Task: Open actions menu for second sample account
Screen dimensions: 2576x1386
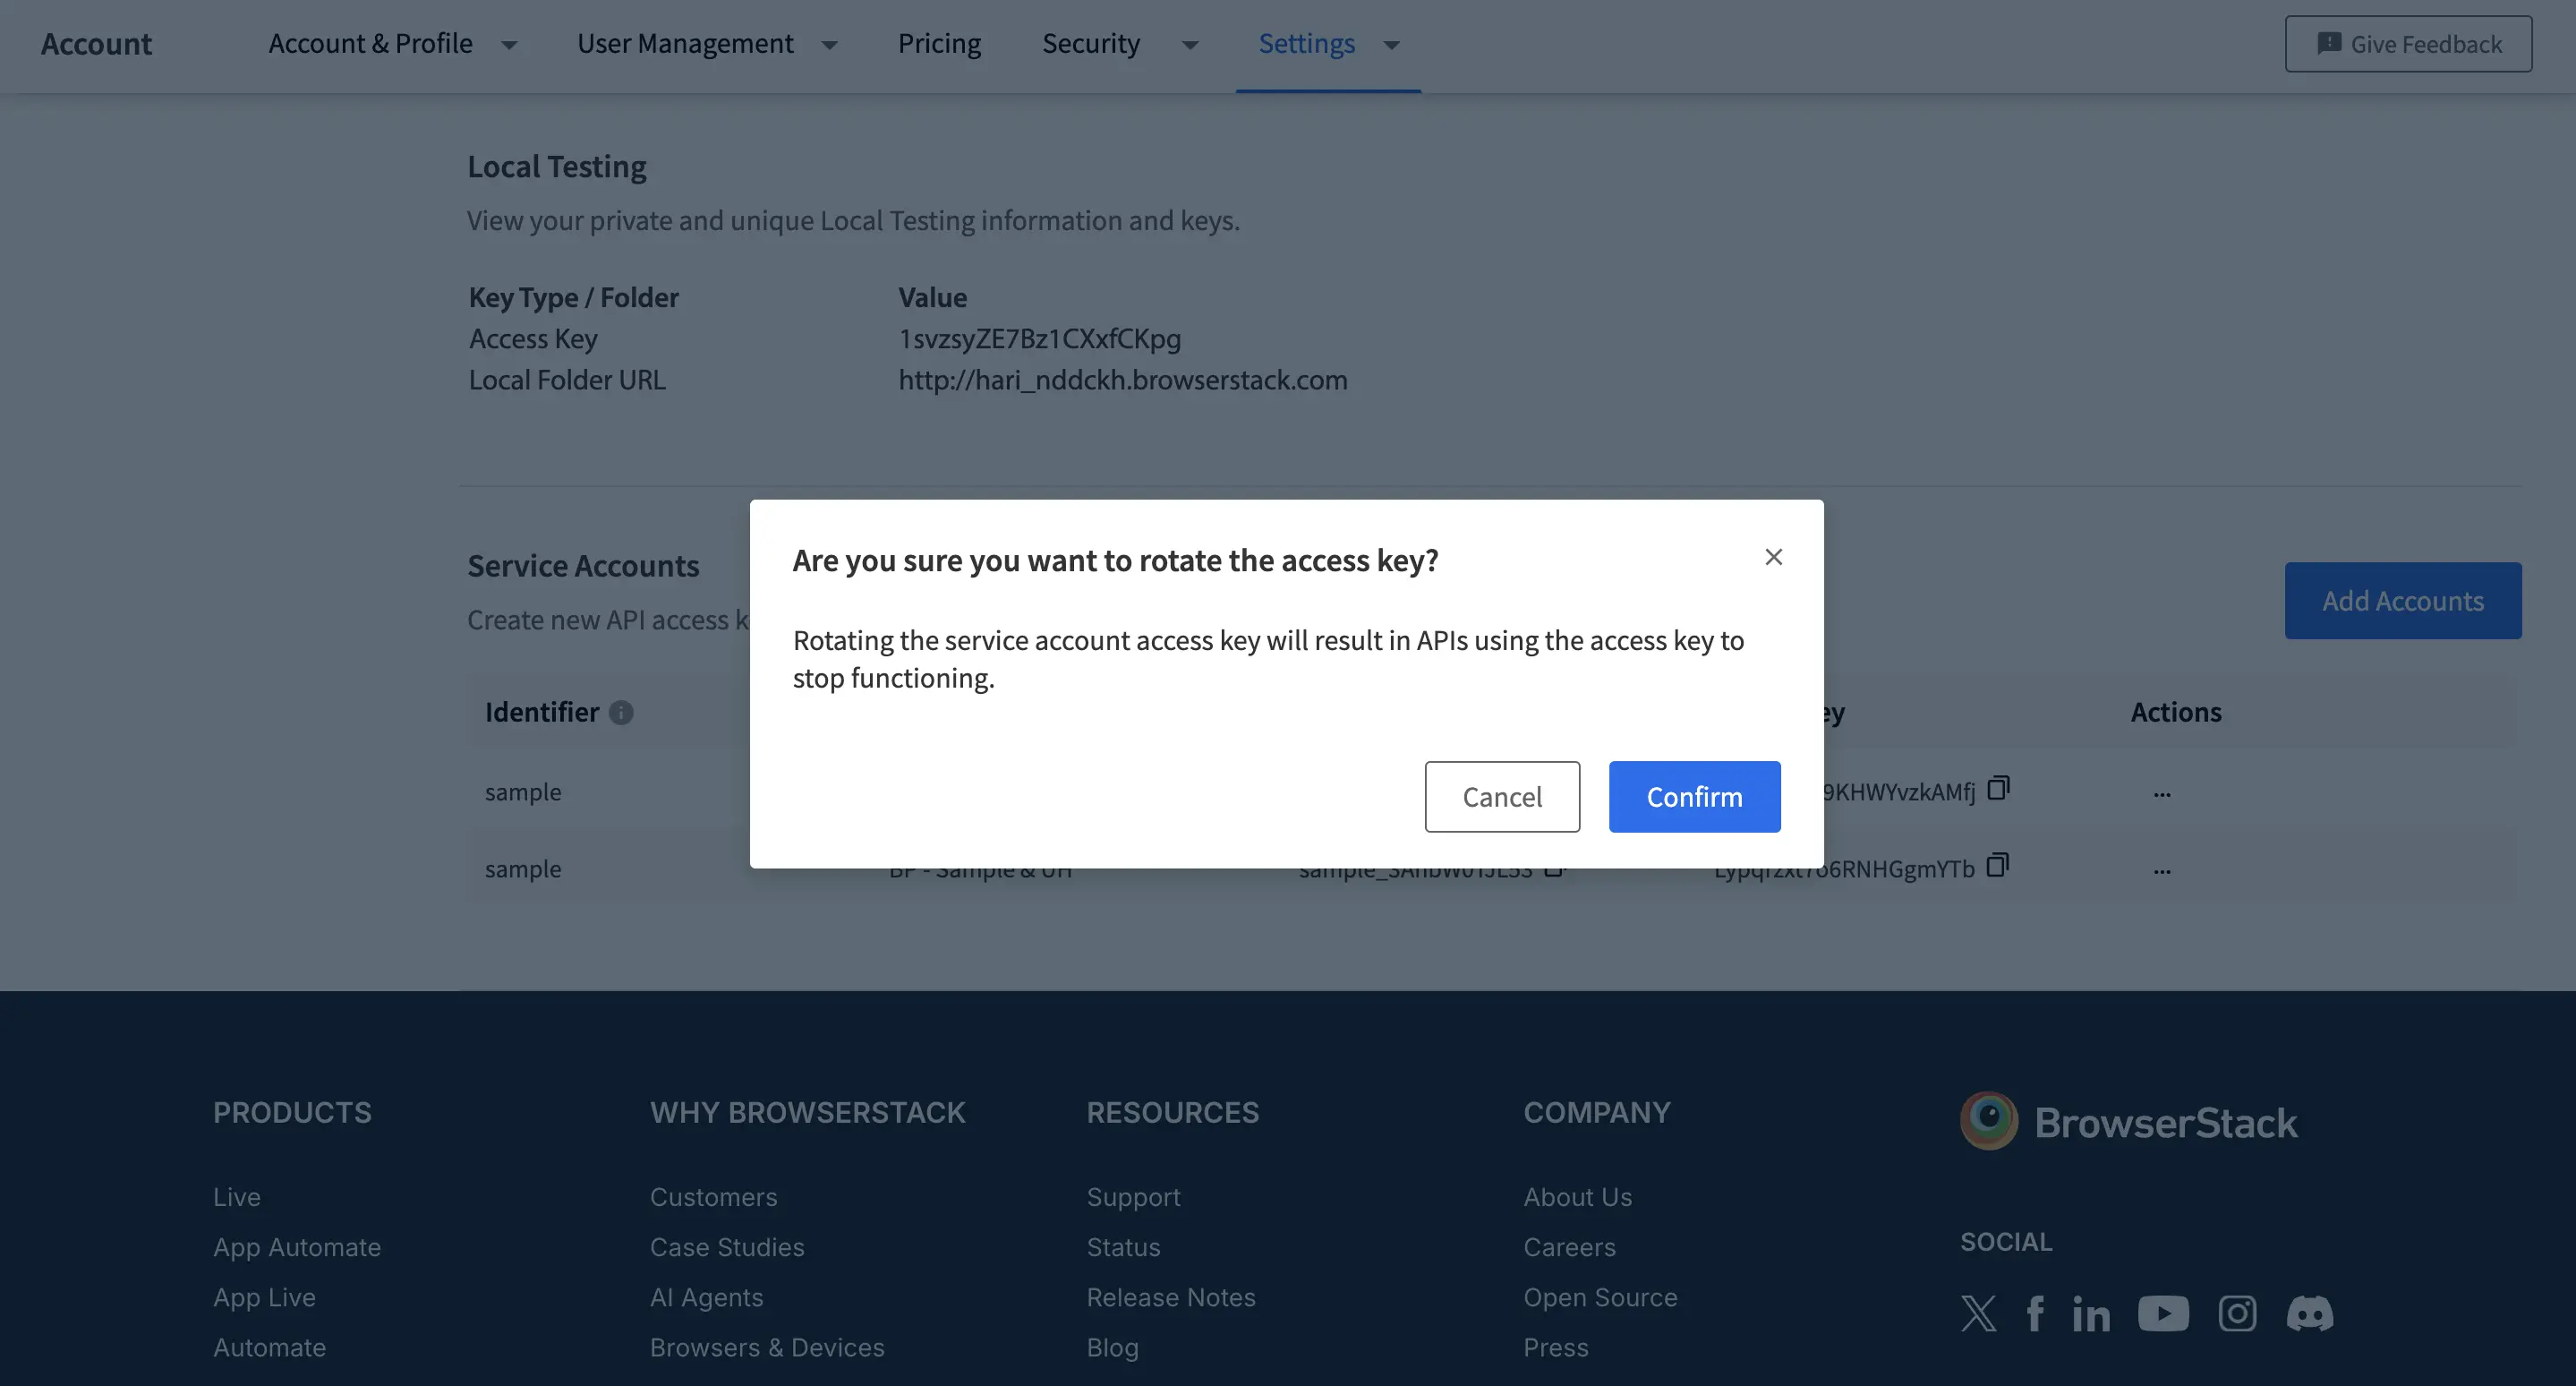Action: click(2162, 870)
